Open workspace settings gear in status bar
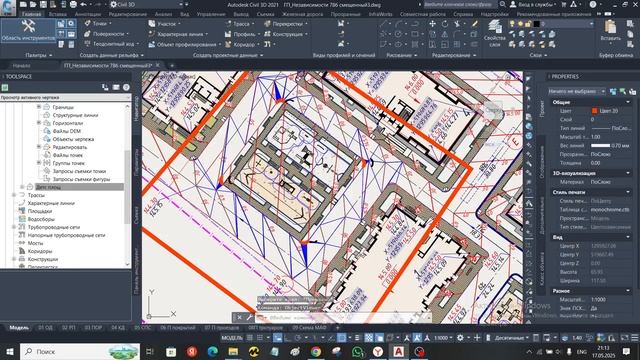The image size is (640, 360). point(460,338)
